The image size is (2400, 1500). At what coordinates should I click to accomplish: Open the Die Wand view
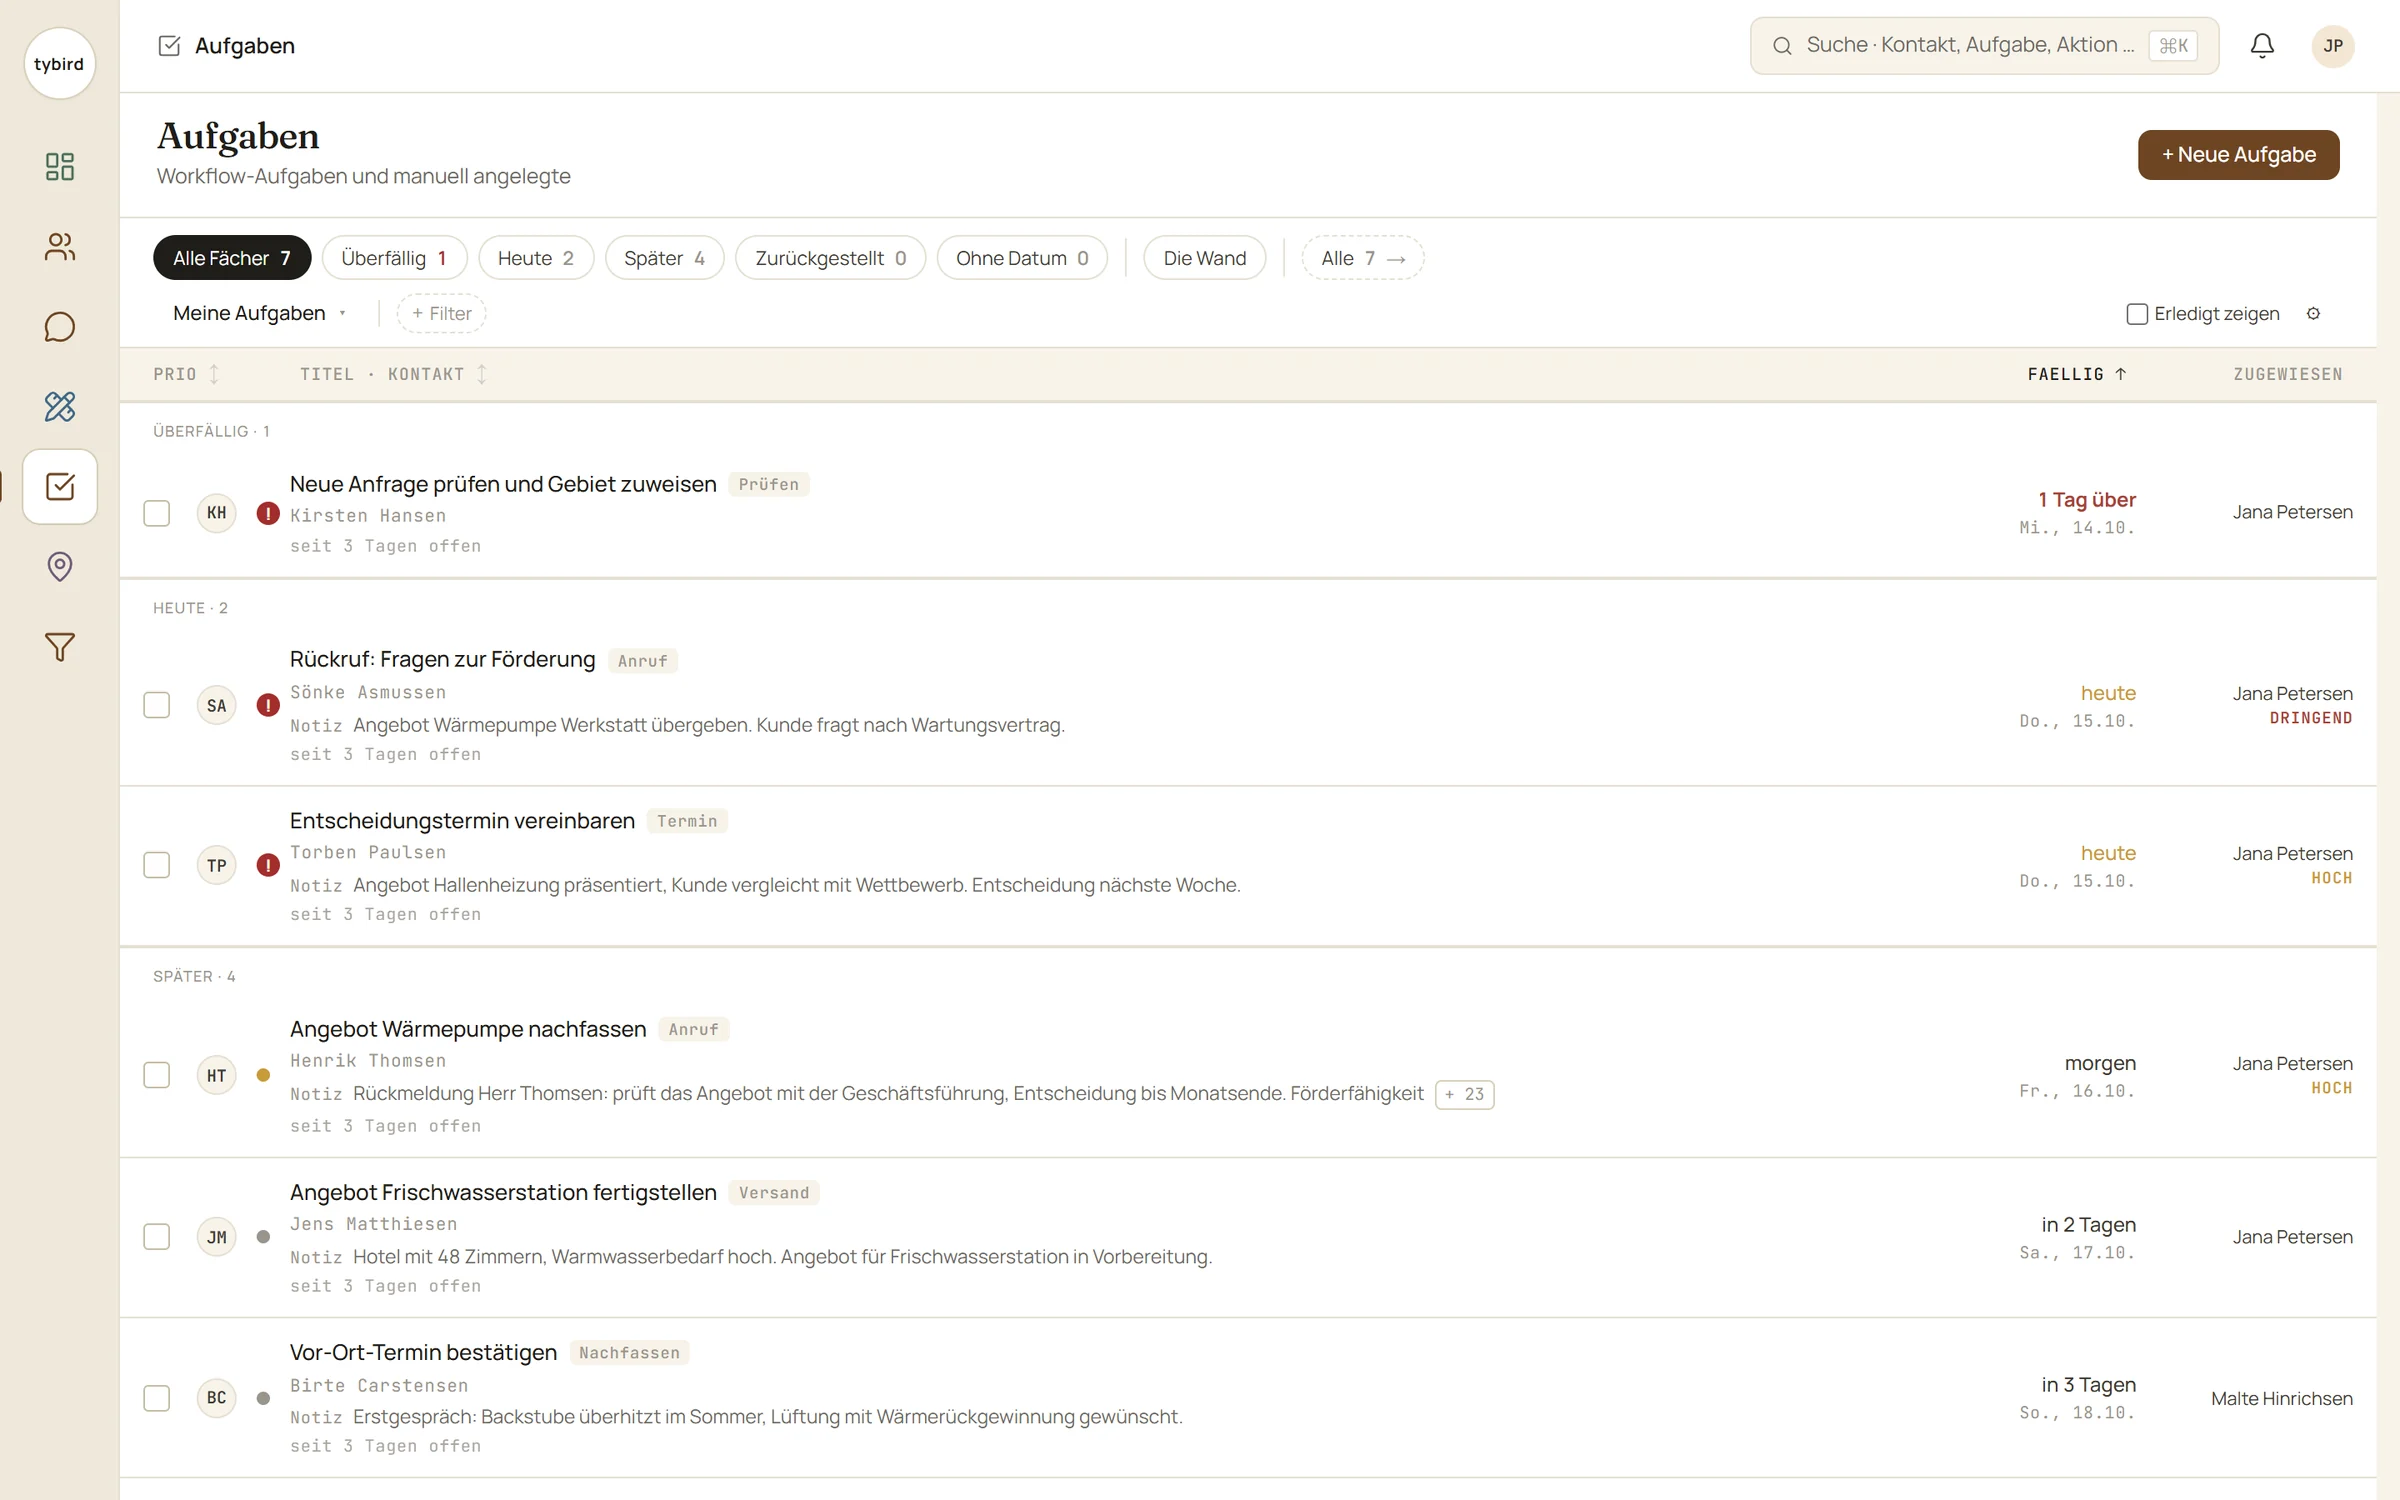(x=1204, y=258)
